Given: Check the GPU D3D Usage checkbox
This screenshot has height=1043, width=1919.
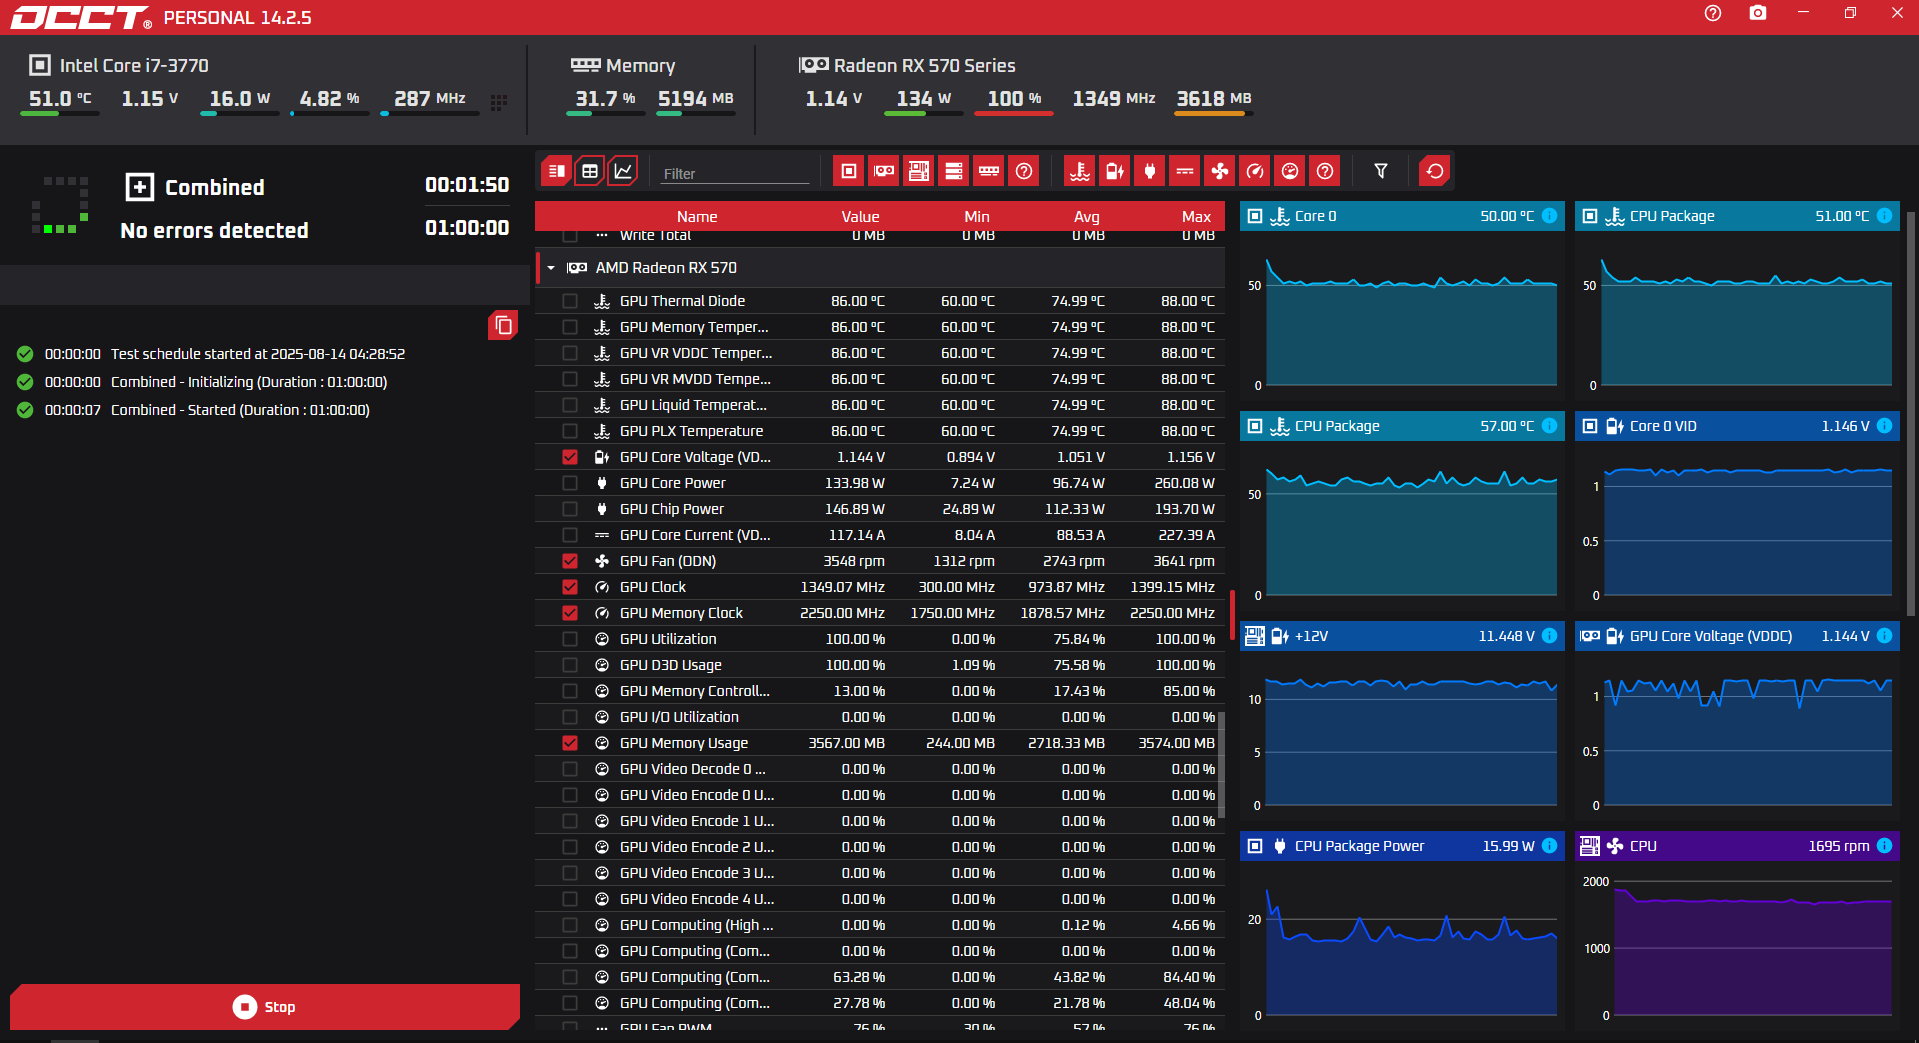Looking at the screenshot, I should (570, 665).
